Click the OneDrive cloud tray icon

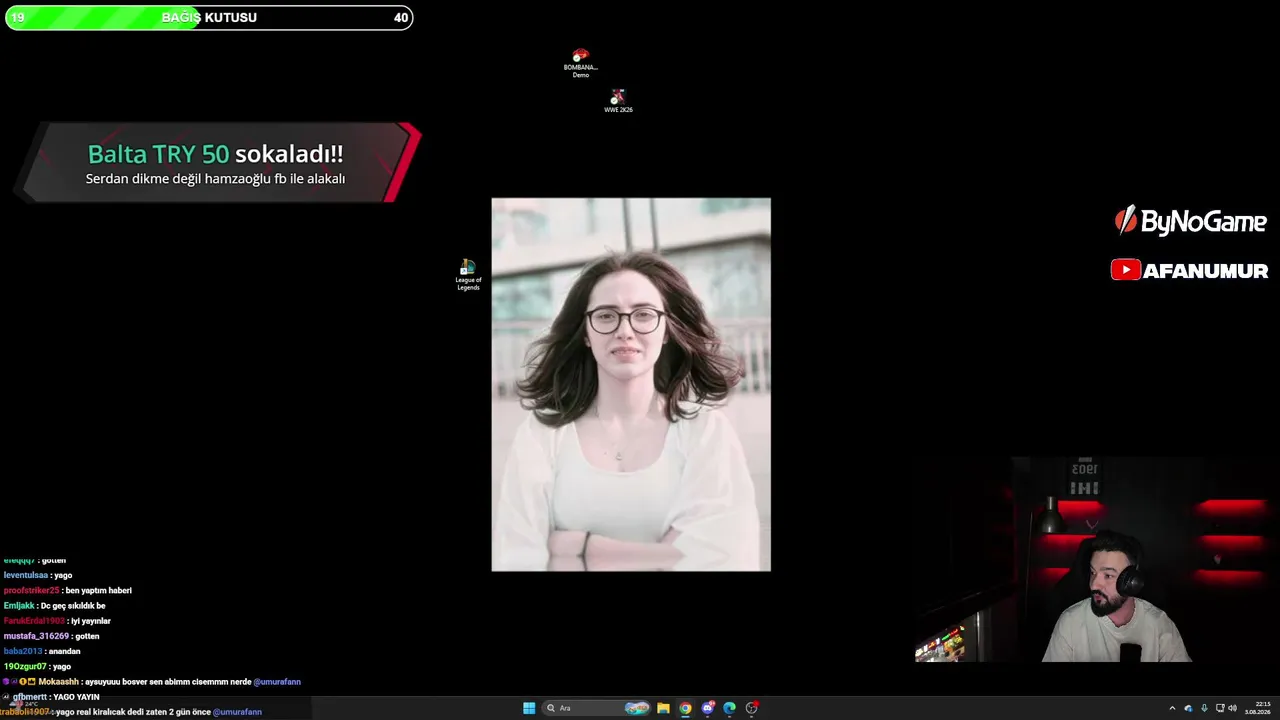pos(1188,708)
